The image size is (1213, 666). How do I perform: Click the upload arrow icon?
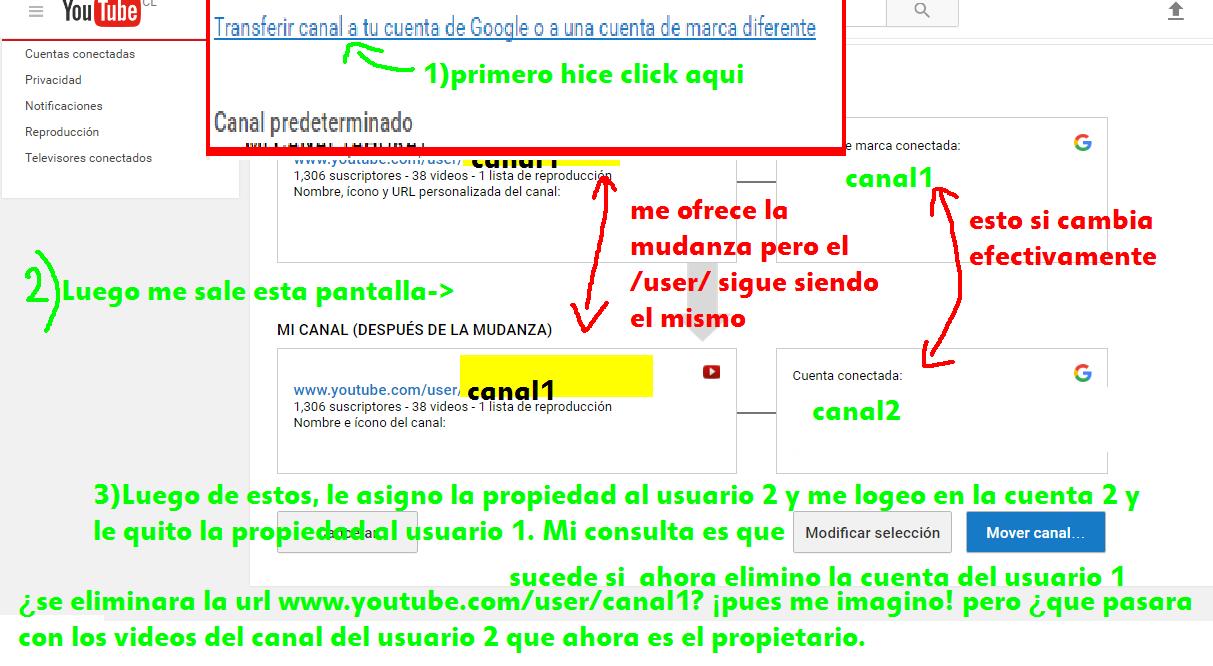(1176, 11)
